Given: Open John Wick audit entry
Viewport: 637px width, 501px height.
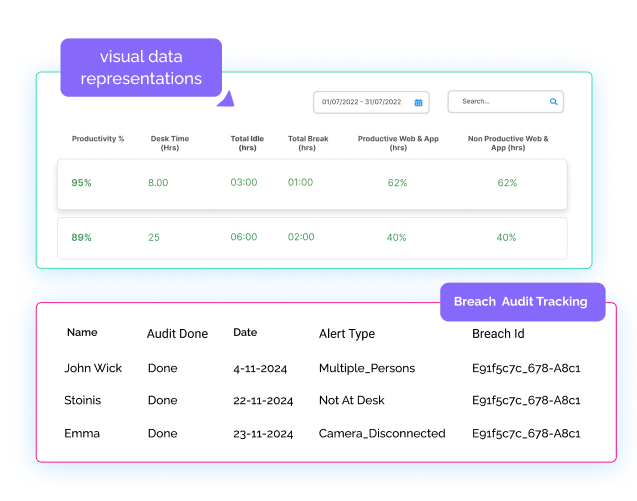Looking at the screenshot, I should click(x=93, y=368).
